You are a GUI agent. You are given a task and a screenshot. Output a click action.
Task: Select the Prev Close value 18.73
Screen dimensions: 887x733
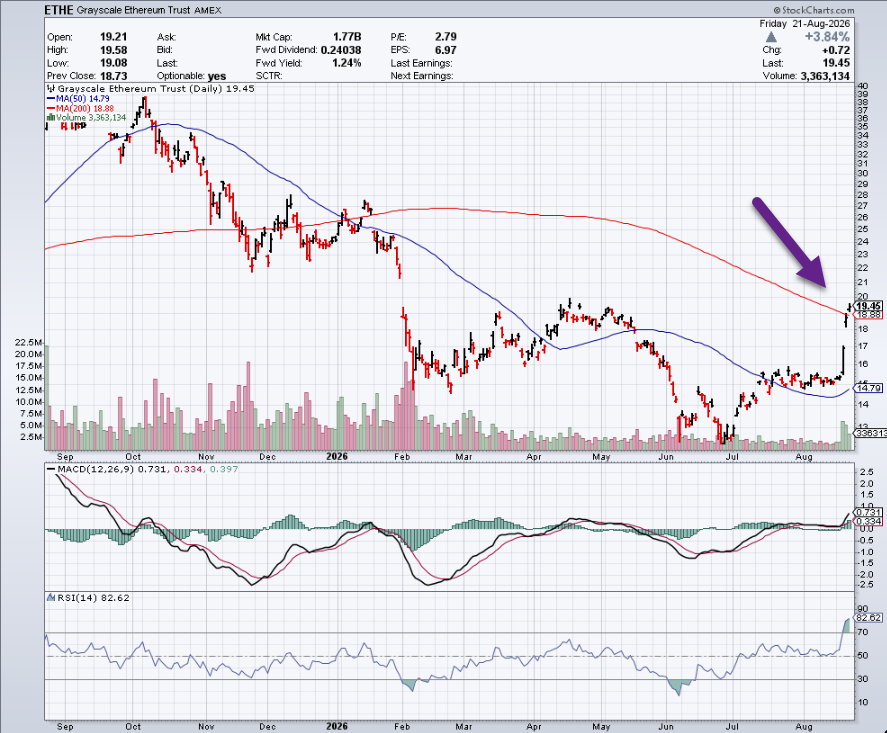pyautogui.click(x=114, y=76)
